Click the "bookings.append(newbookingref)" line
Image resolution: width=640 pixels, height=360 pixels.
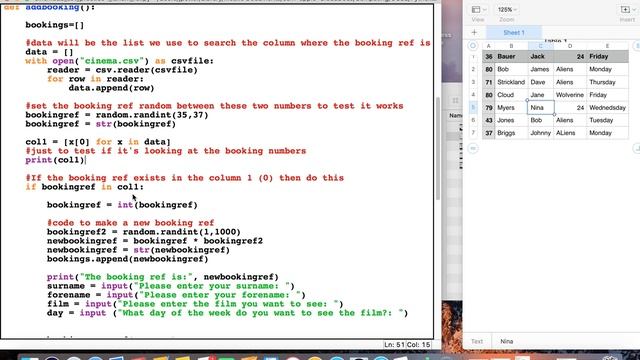click(x=127, y=259)
